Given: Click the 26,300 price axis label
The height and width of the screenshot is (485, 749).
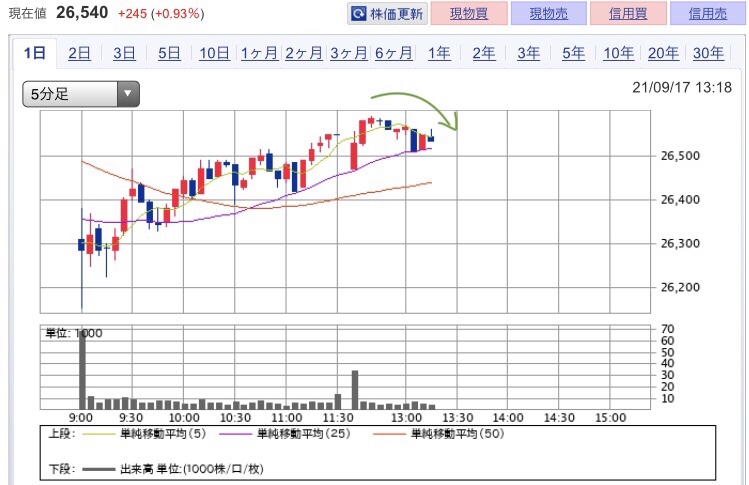Looking at the screenshot, I should pos(680,243).
